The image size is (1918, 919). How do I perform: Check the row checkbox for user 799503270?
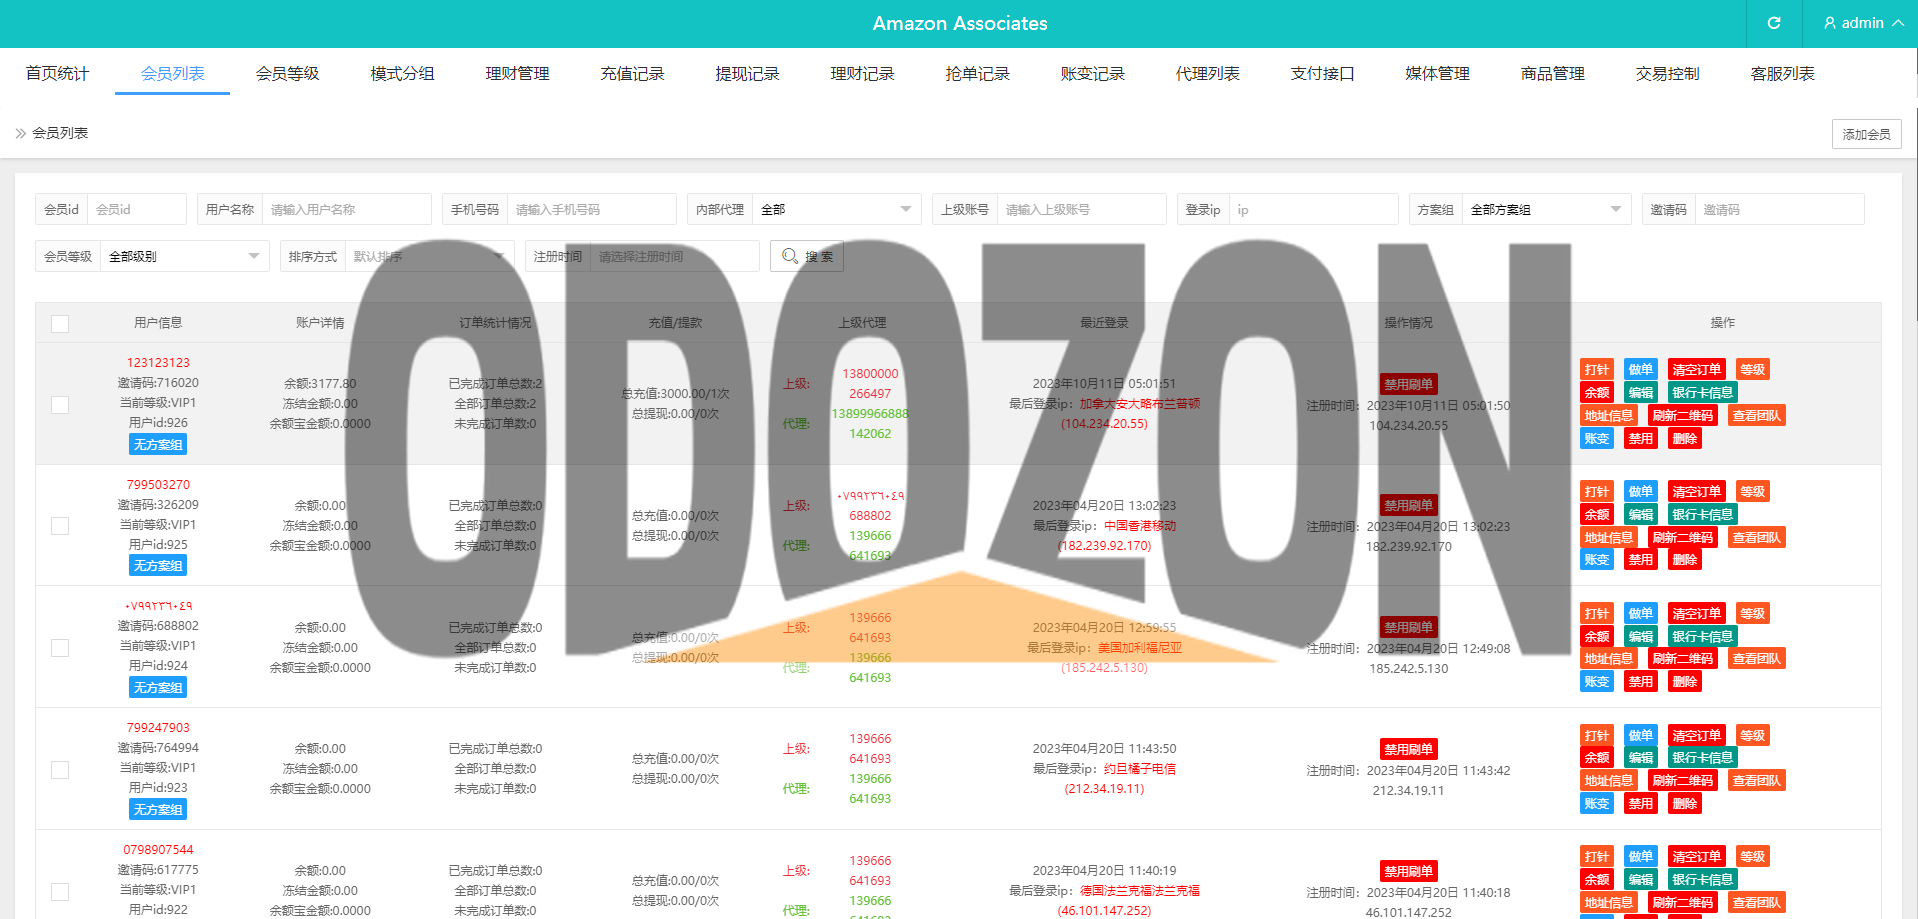pyautogui.click(x=60, y=526)
